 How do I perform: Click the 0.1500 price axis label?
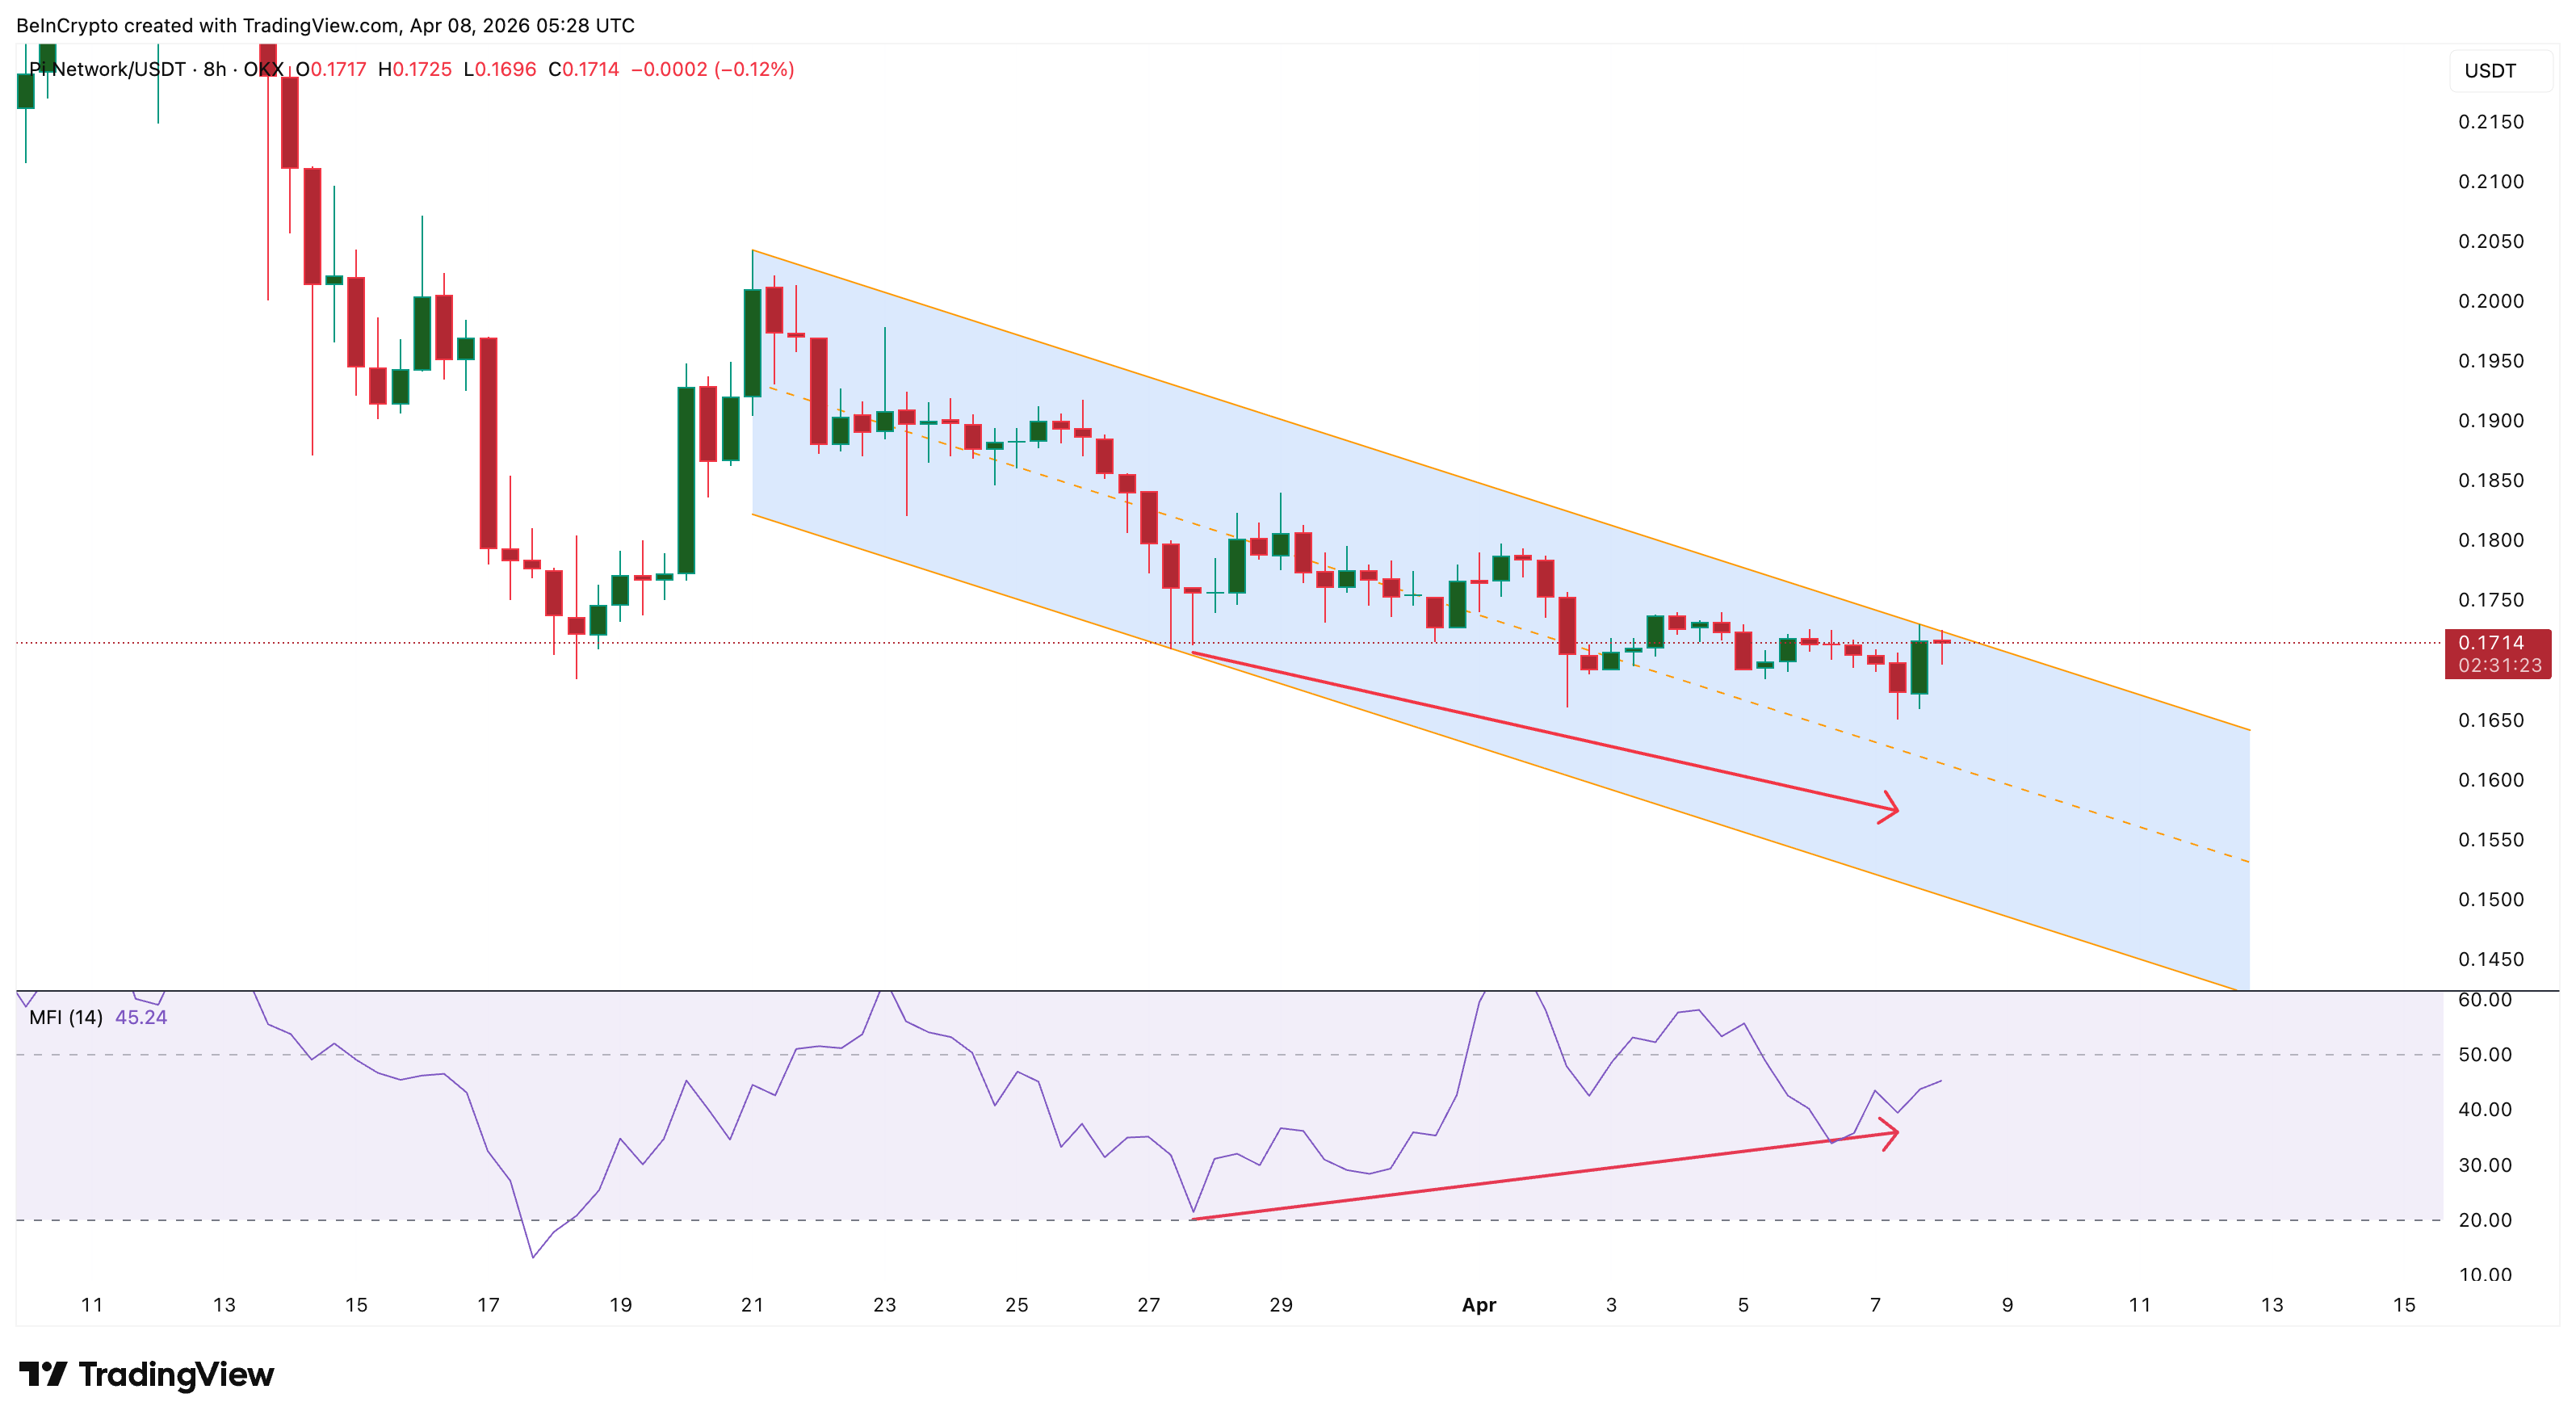click(2490, 899)
